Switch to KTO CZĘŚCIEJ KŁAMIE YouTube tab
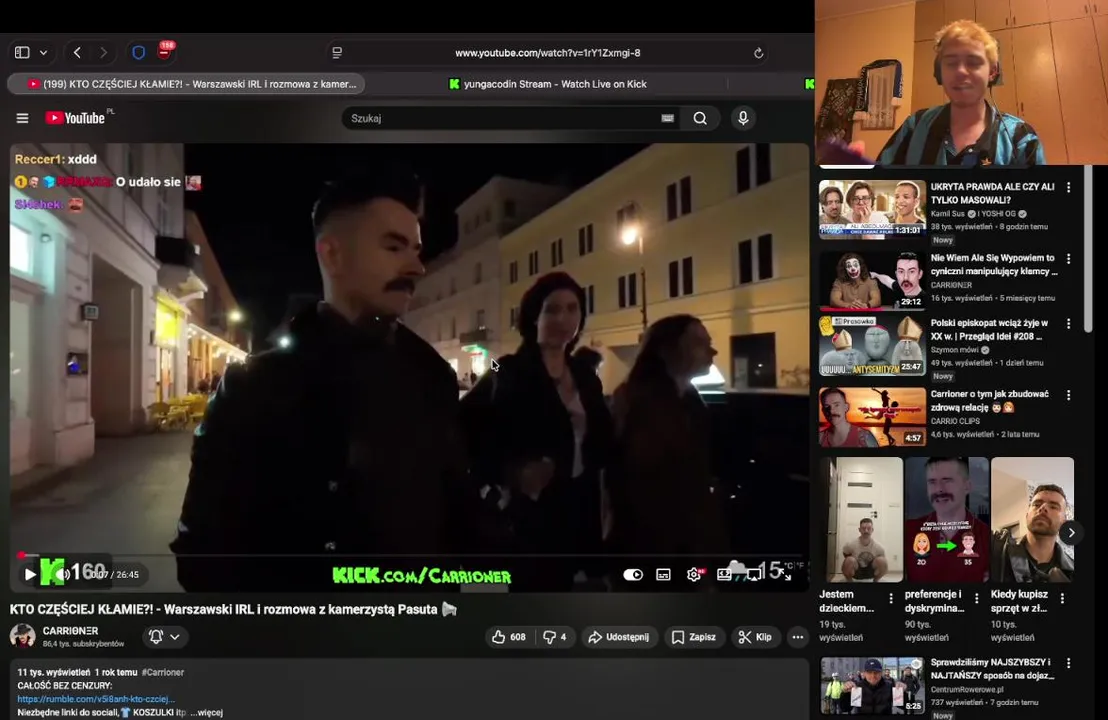Screen dimensions: 1108x720 [x=187, y=83]
